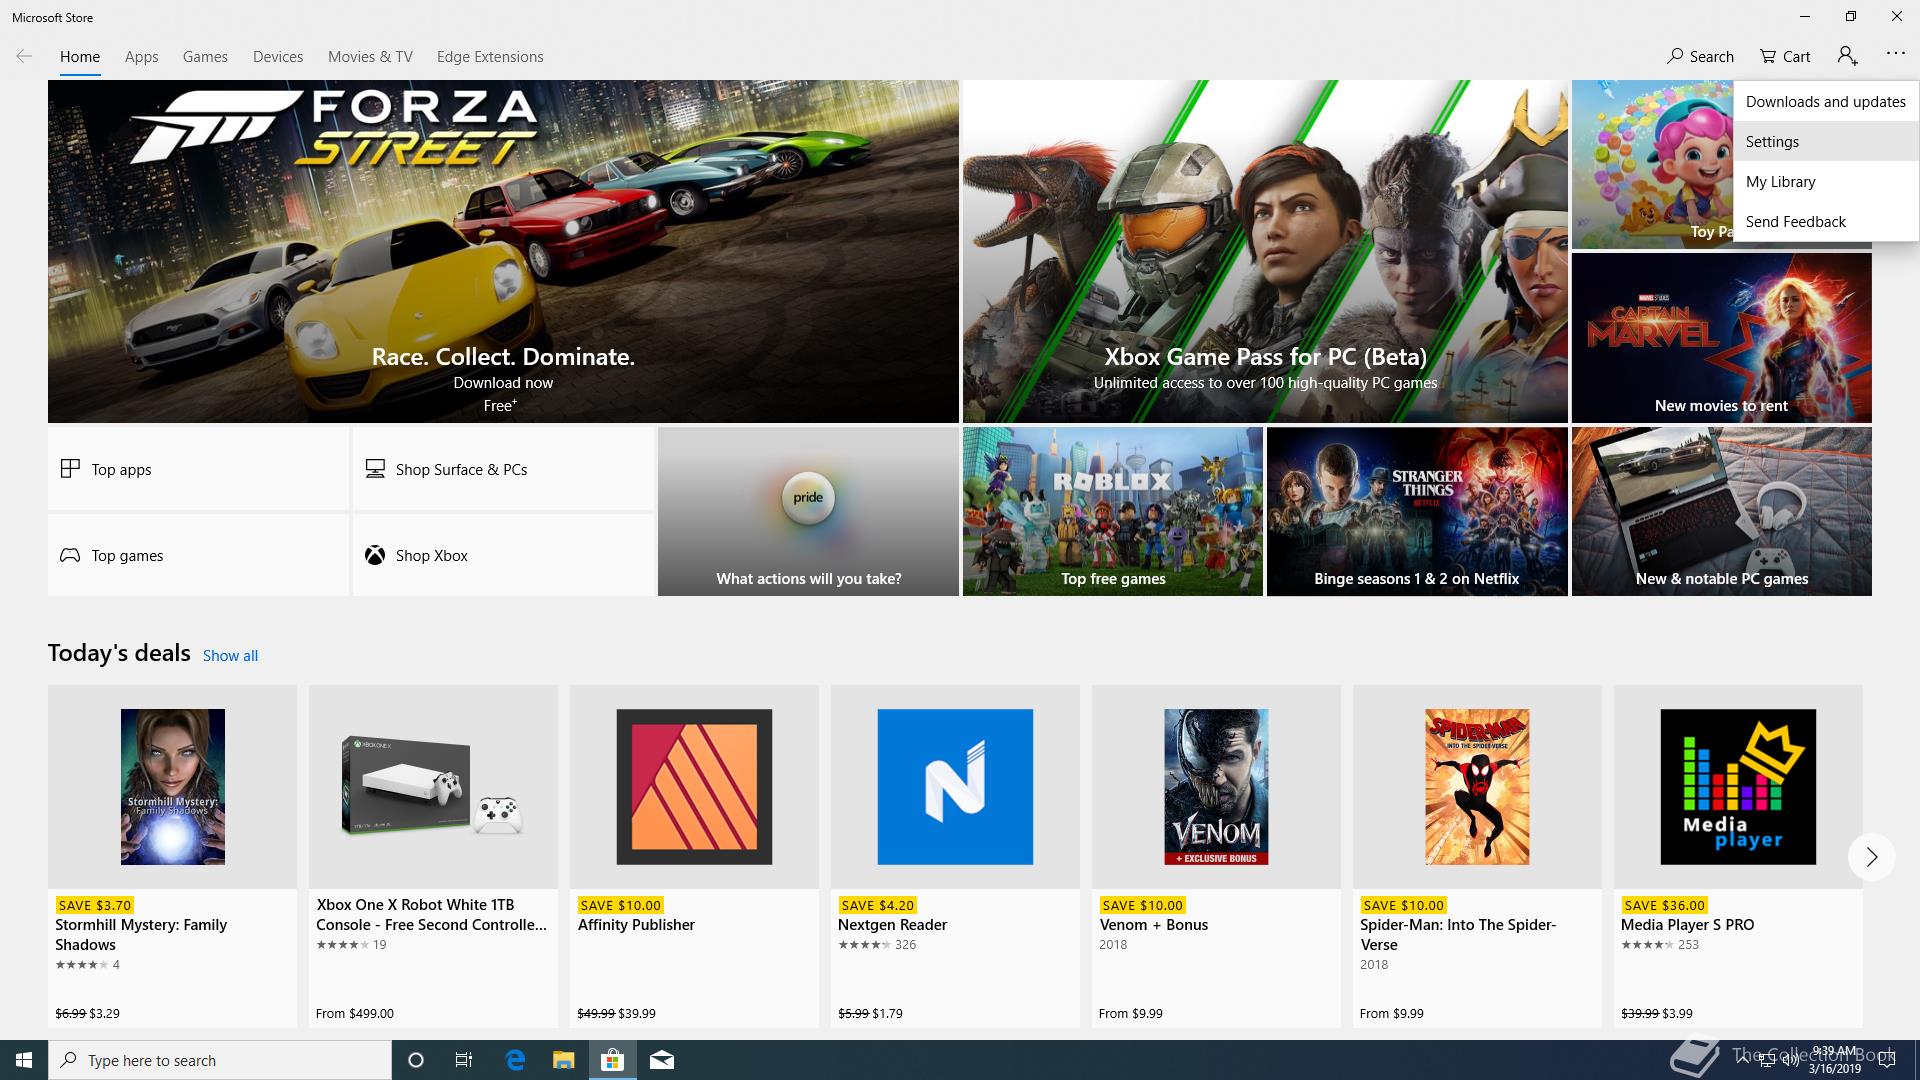Open Nextgen Reader title text
This screenshot has height=1080, width=1920.
pyautogui.click(x=892, y=925)
